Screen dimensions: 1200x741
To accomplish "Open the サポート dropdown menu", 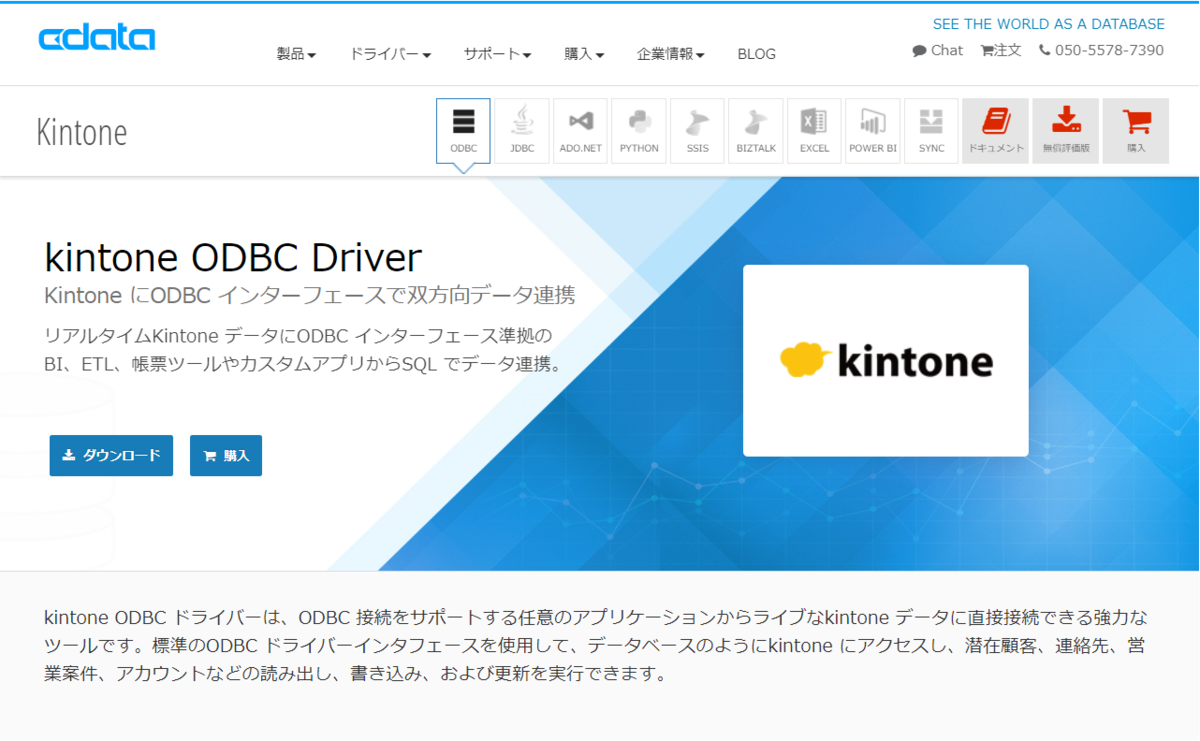I will pos(497,54).
